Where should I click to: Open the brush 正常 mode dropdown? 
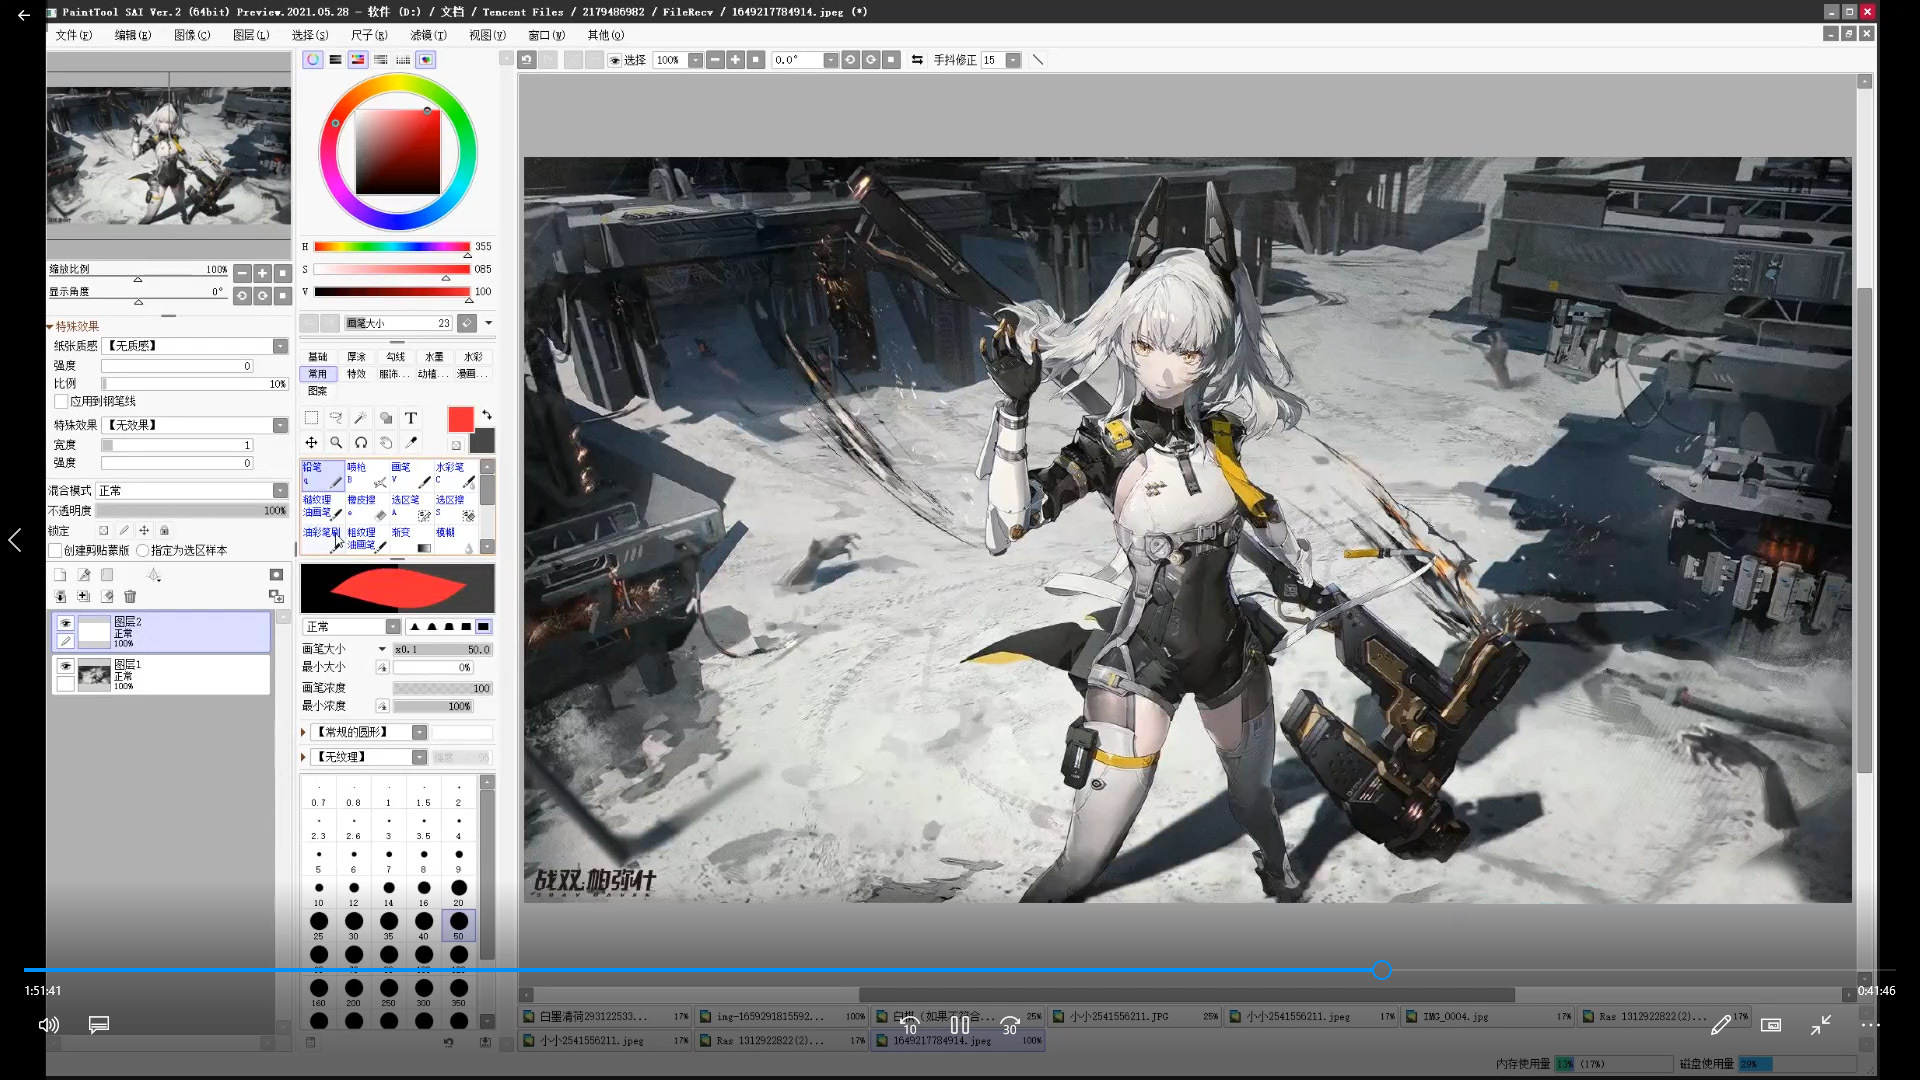[x=393, y=627]
